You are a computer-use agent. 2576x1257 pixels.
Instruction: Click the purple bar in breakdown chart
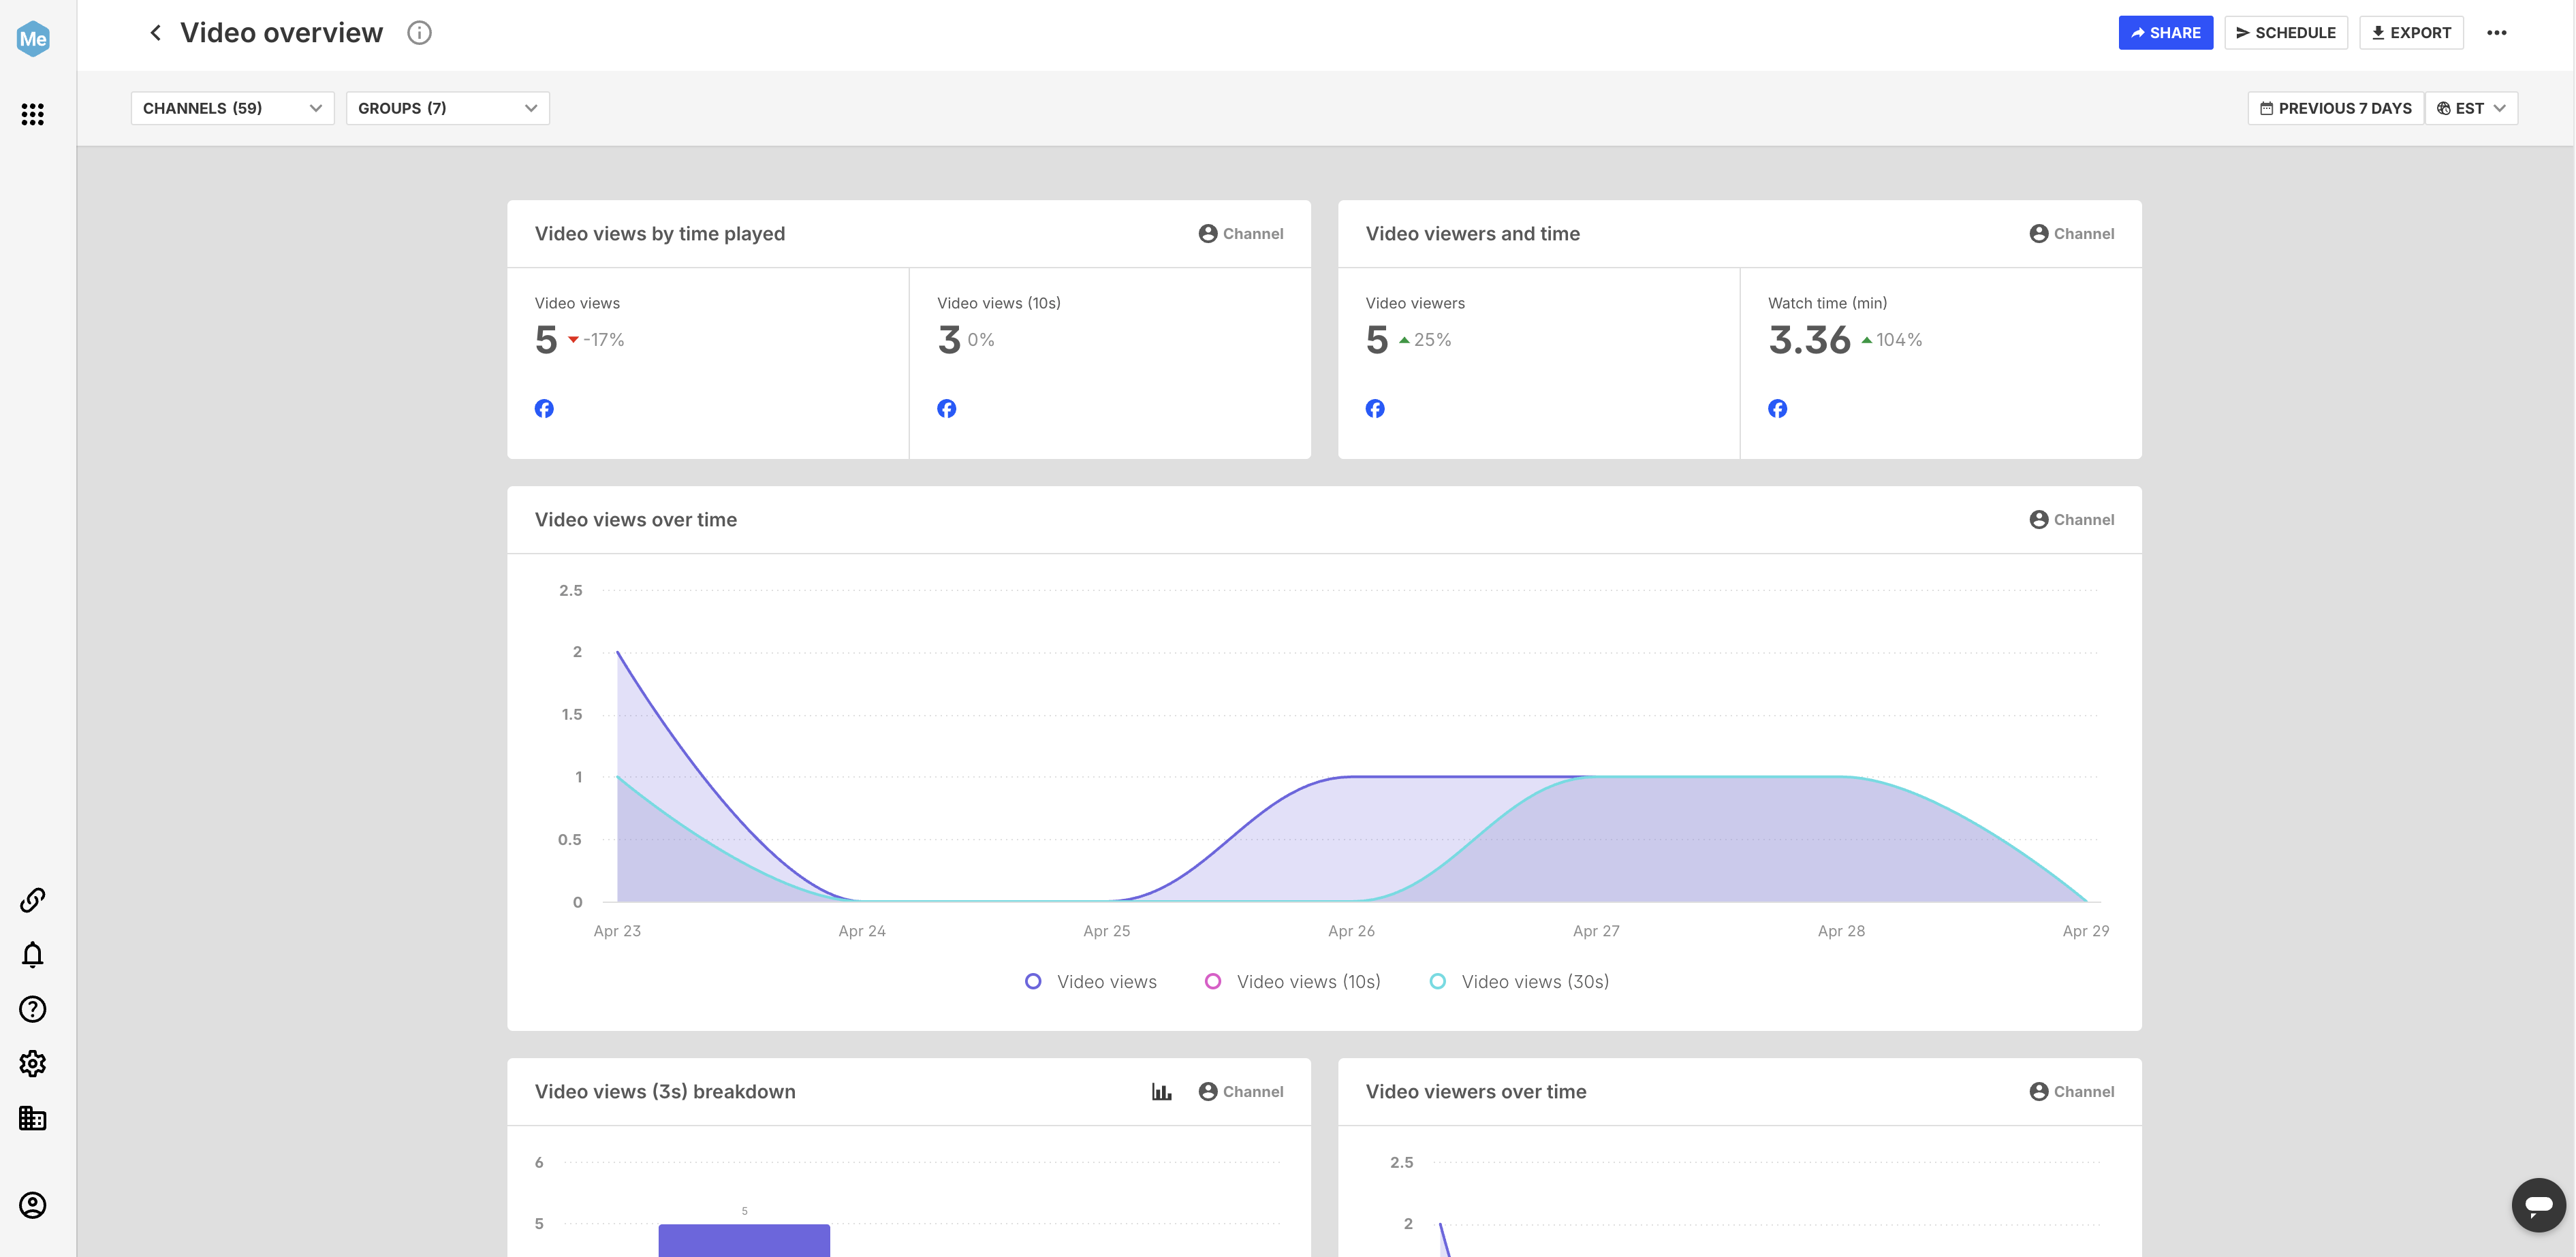click(744, 1240)
